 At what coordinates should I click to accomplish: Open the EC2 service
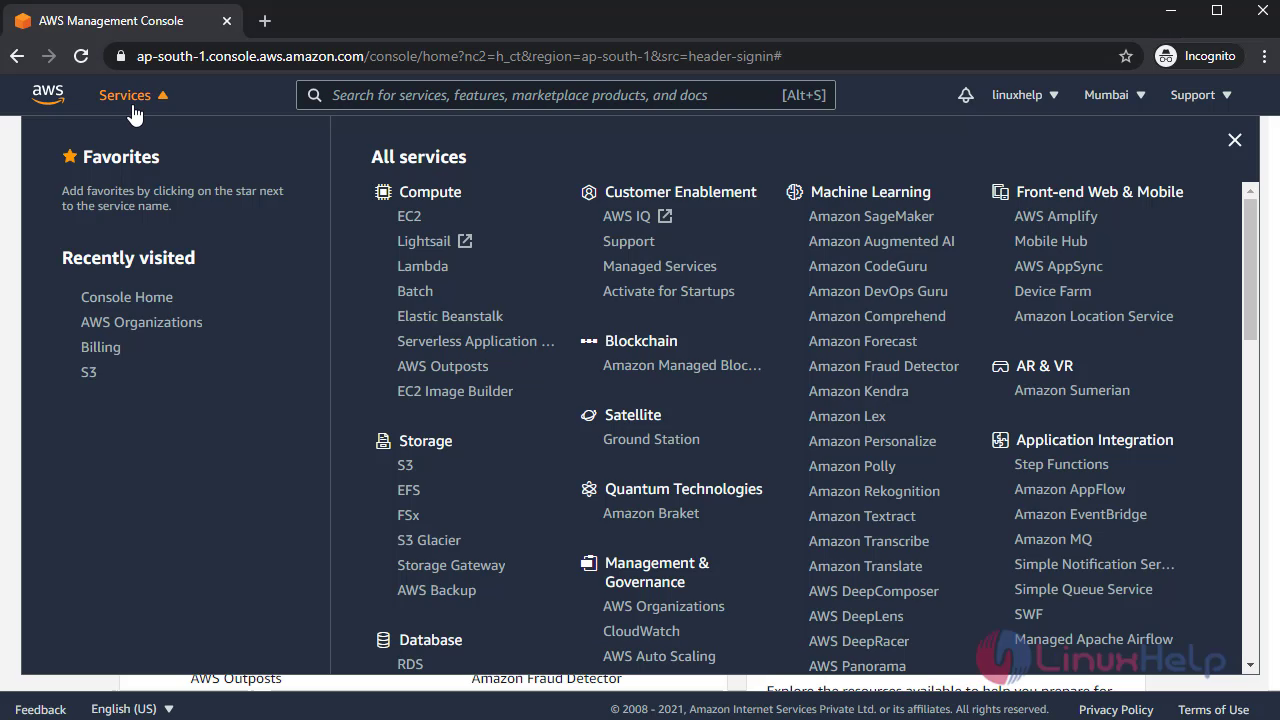(x=409, y=216)
